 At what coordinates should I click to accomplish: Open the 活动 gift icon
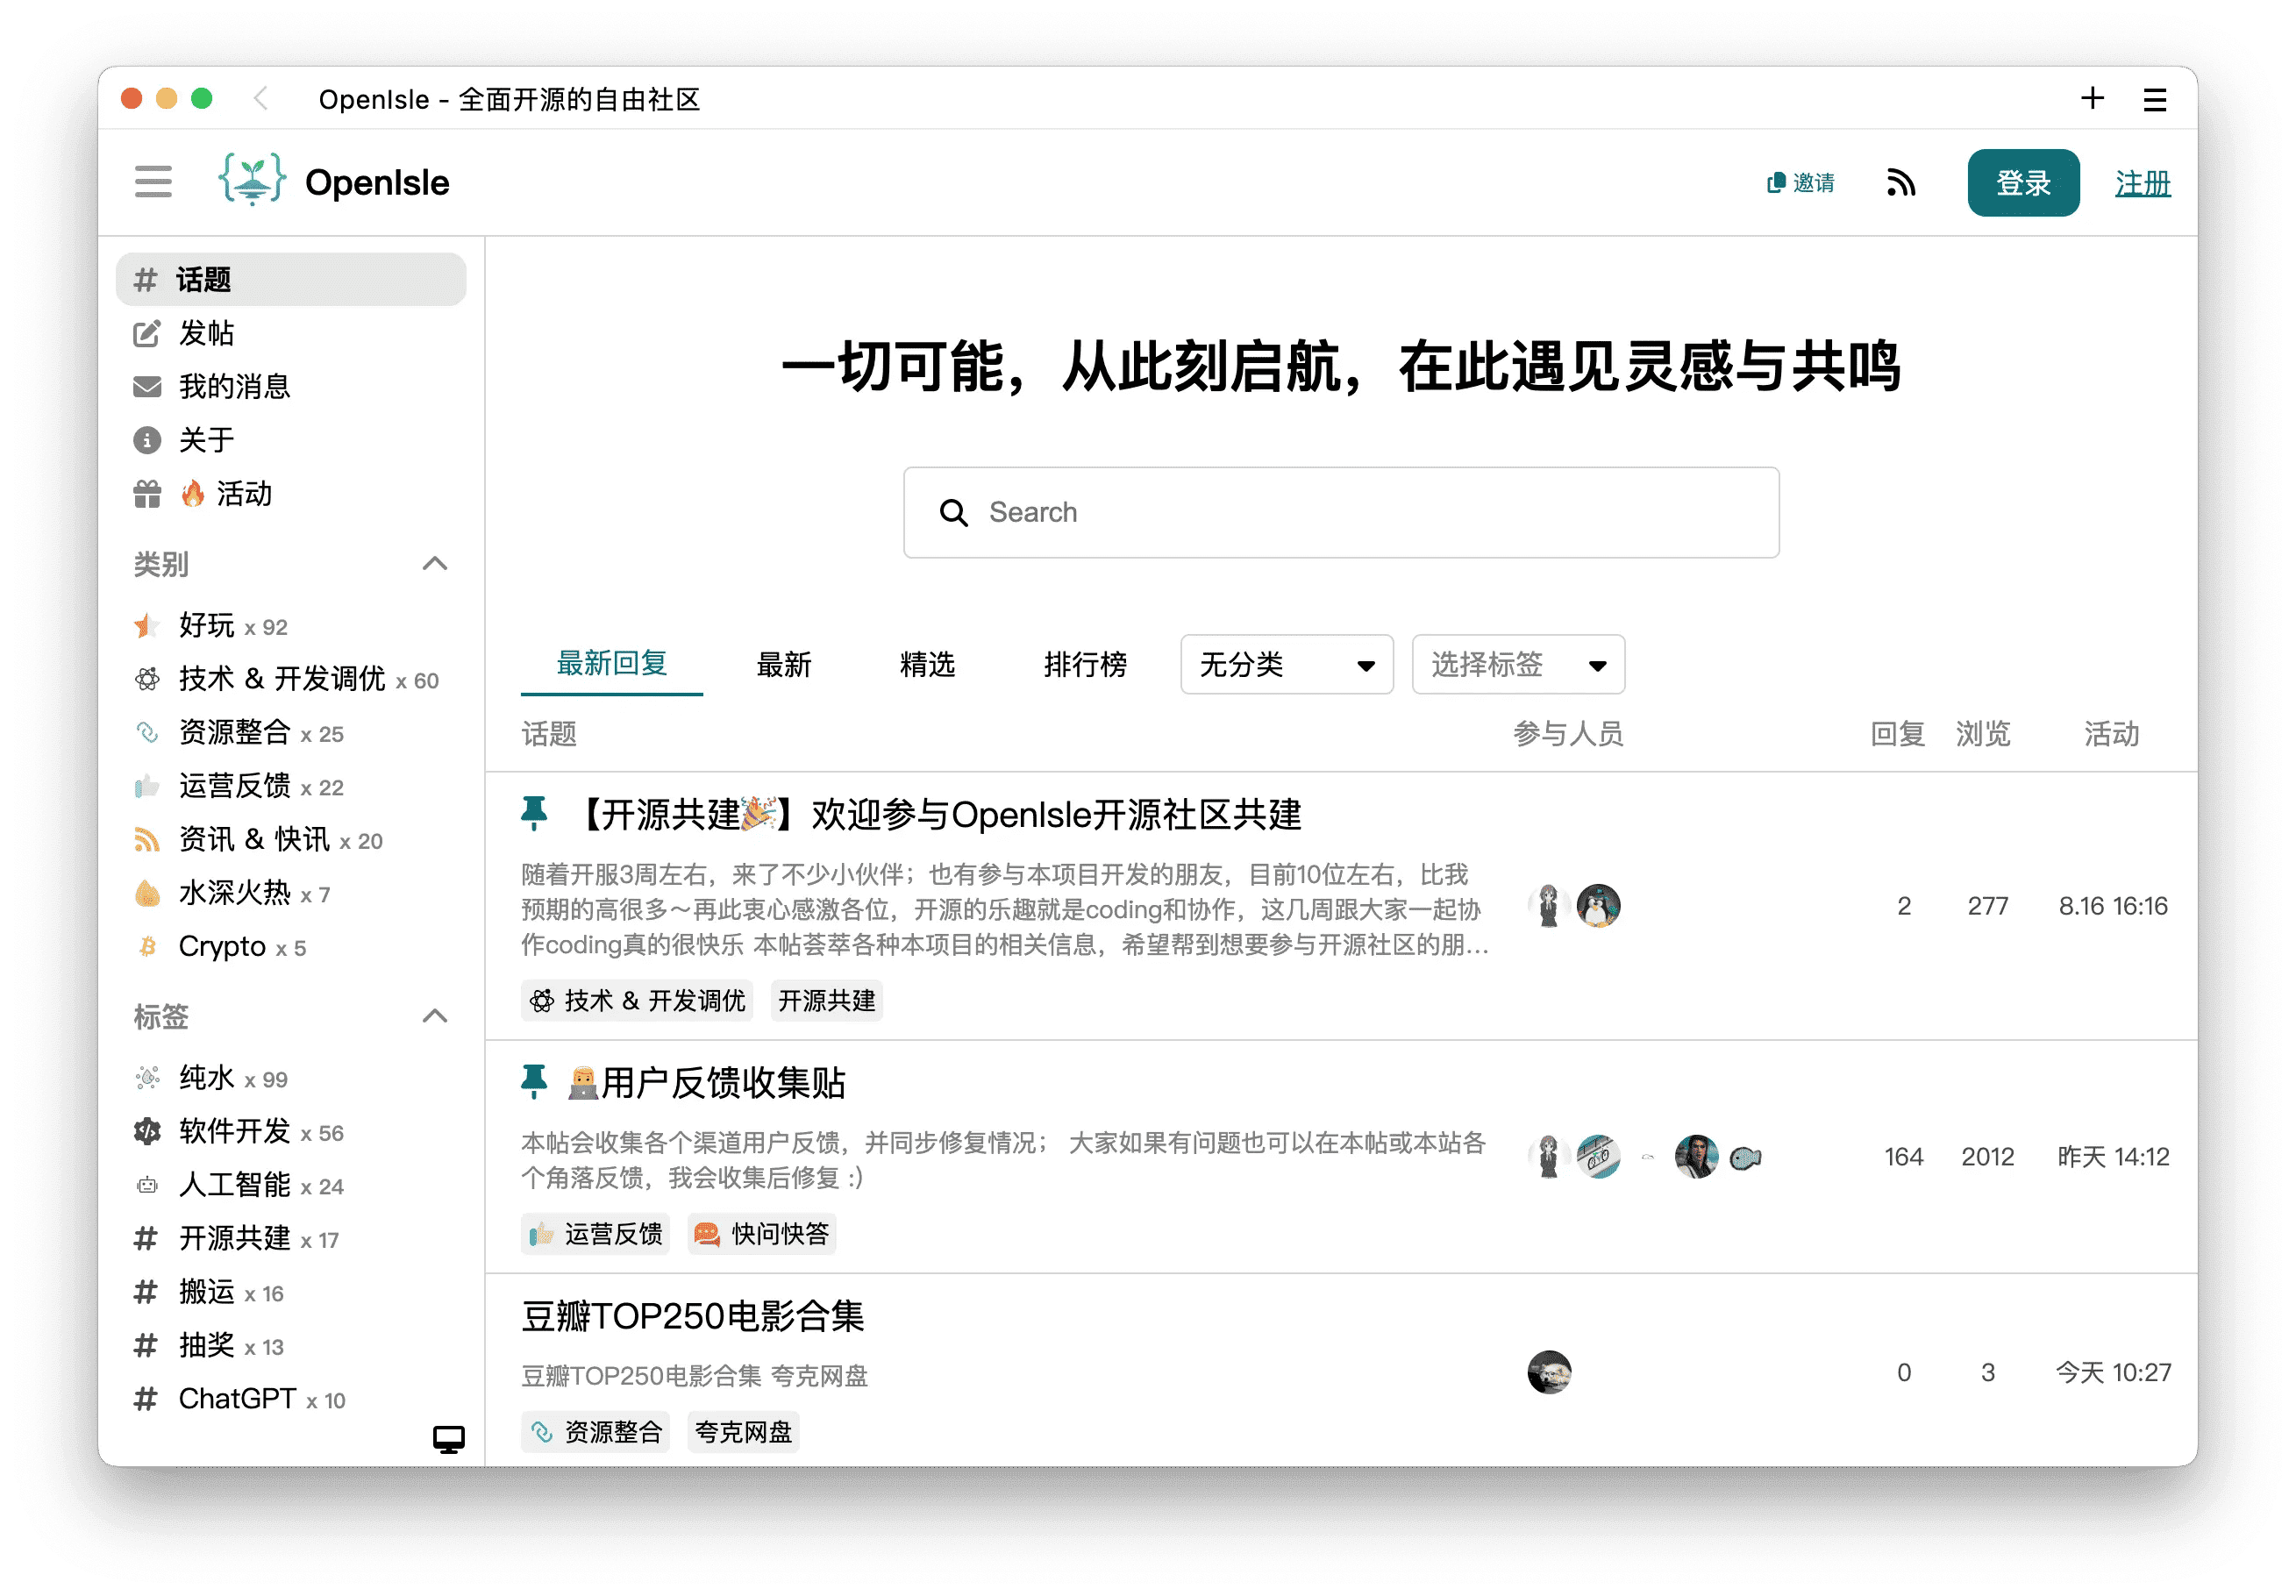[x=147, y=493]
